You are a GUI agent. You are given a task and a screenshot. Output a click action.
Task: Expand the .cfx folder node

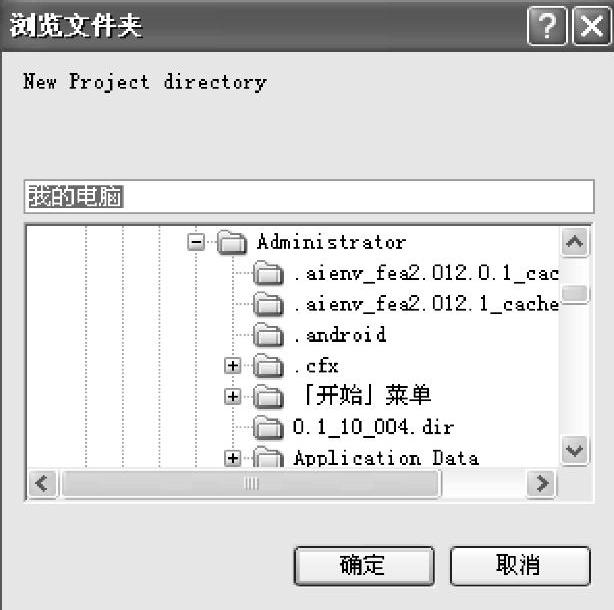tap(233, 366)
